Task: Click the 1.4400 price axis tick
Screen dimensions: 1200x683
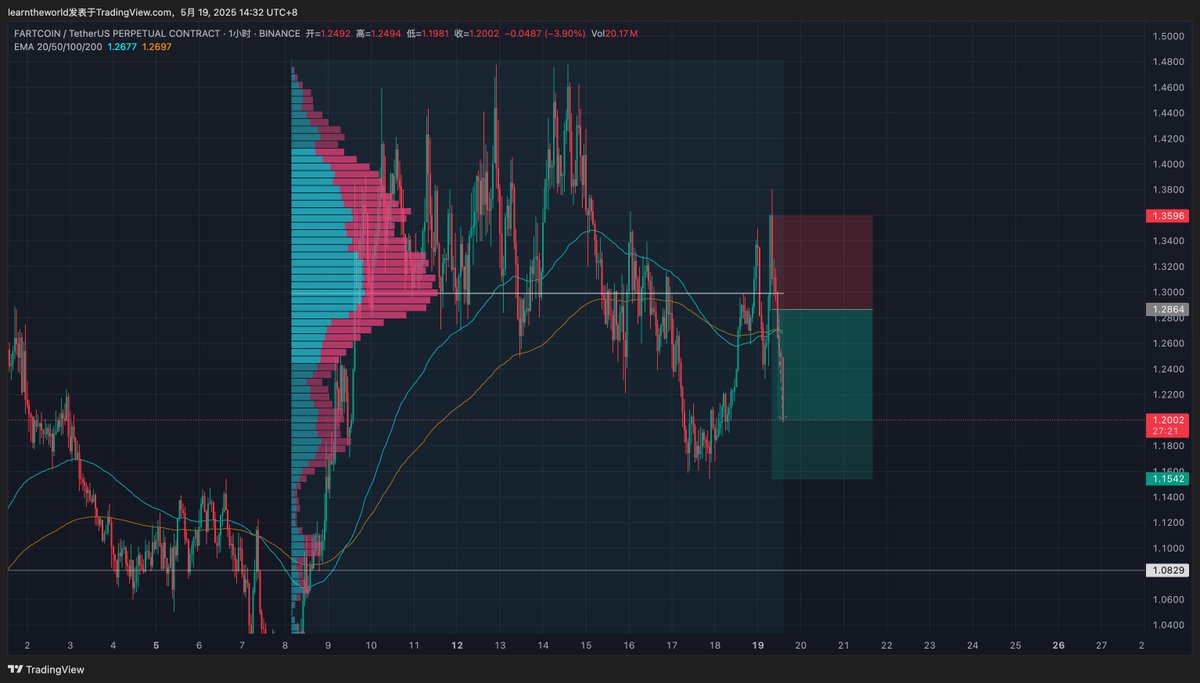Action: [1168, 114]
